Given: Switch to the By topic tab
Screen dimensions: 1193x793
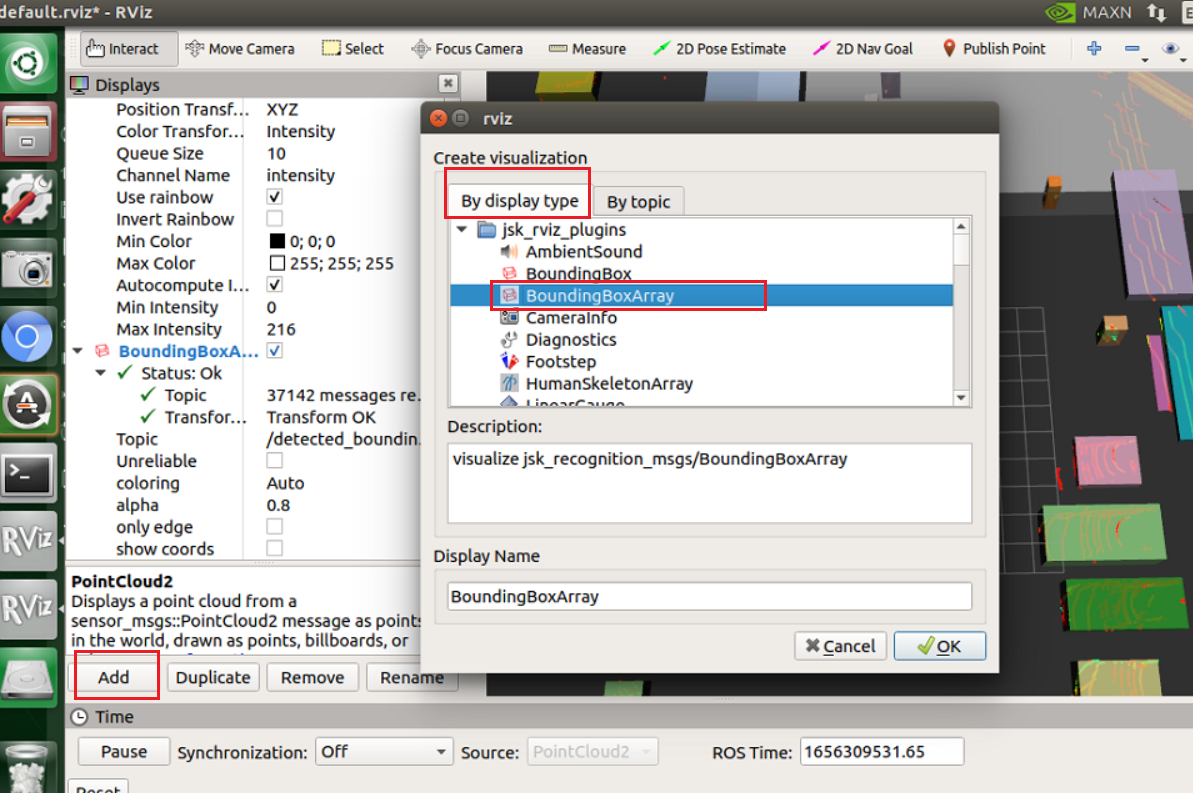Looking at the screenshot, I should [638, 200].
